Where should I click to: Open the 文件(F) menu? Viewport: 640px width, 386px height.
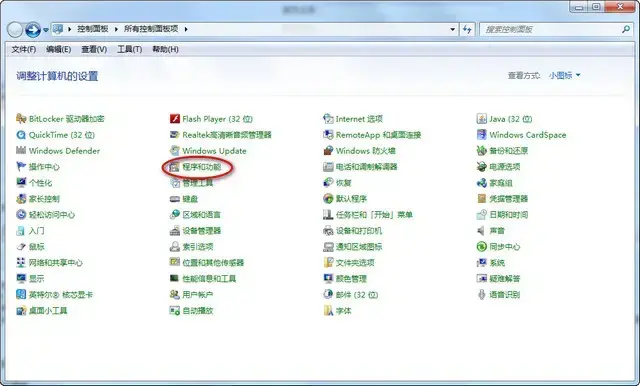point(24,49)
